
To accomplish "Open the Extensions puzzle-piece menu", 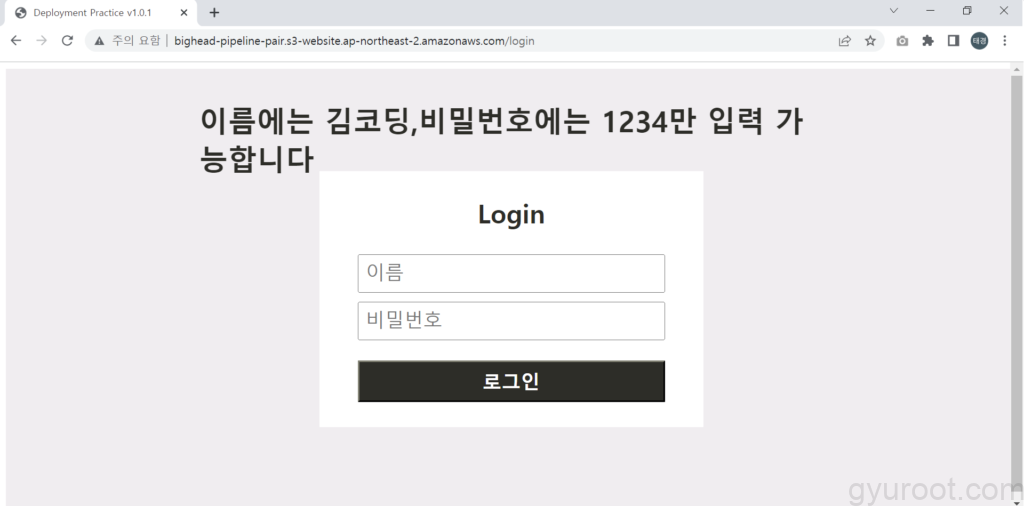I will pos(928,41).
